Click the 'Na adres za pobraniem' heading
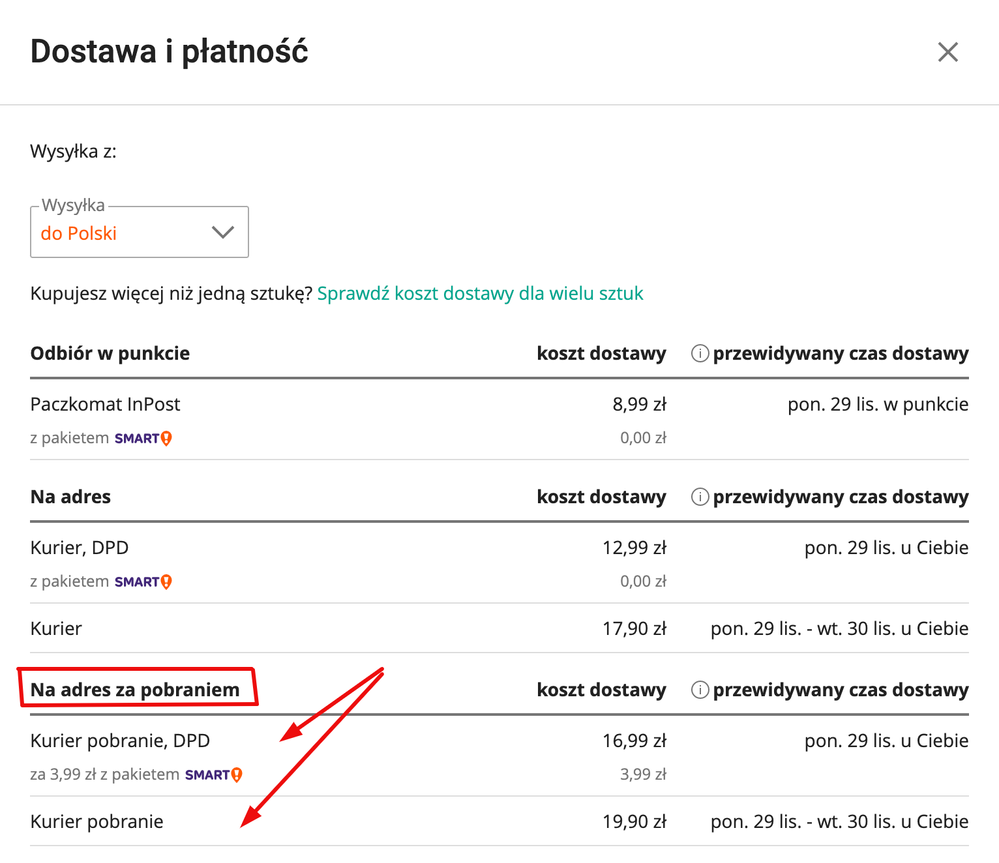Image resolution: width=999 pixels, height=863 pixels. 135,690
